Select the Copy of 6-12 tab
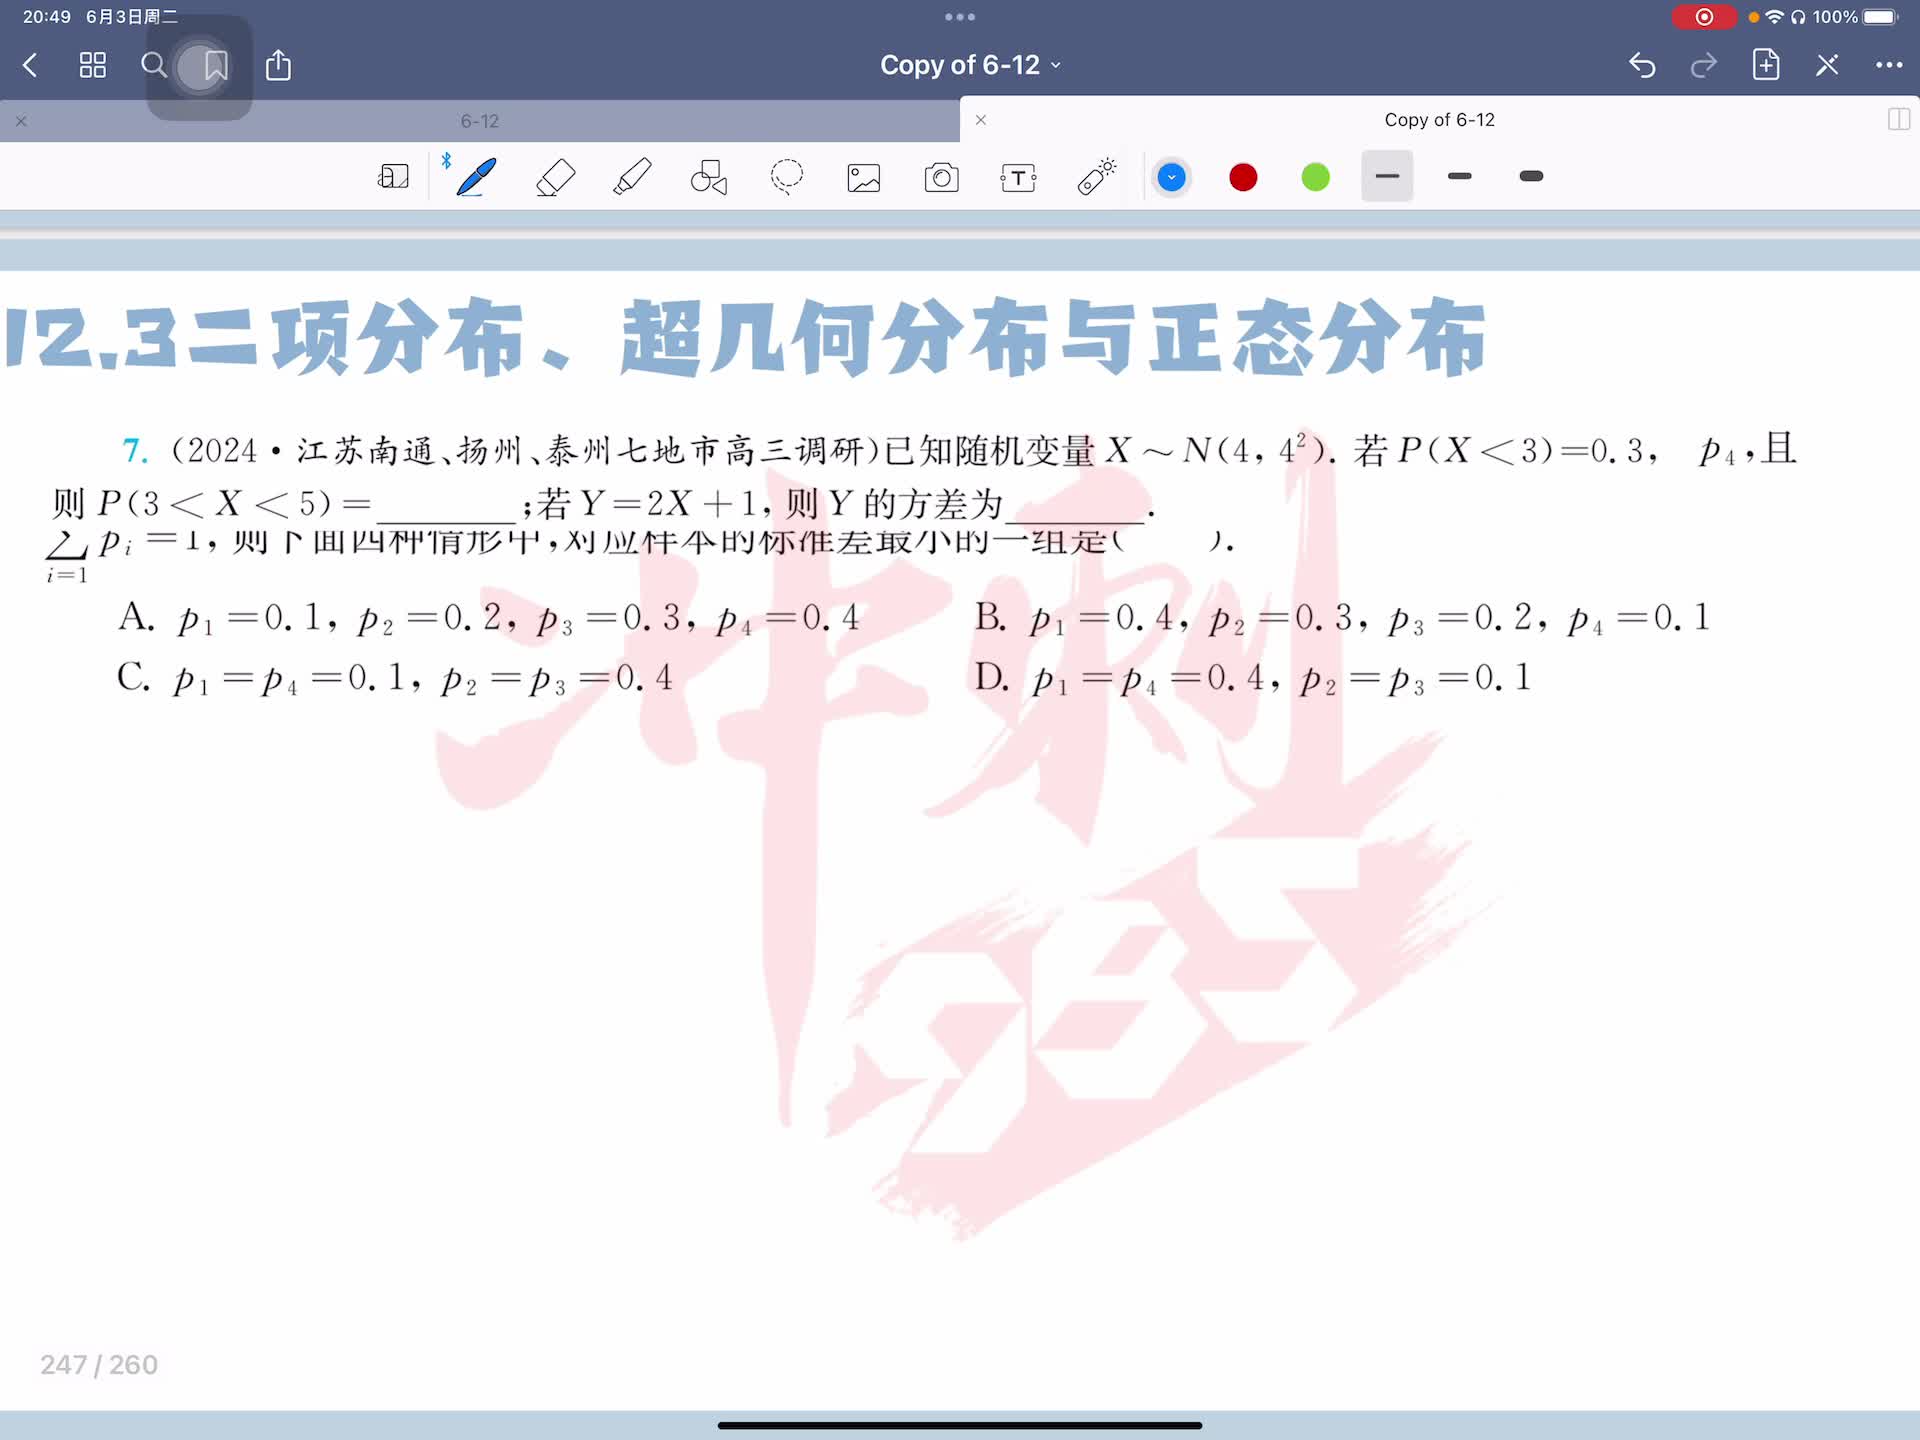 click(1438, 120)
